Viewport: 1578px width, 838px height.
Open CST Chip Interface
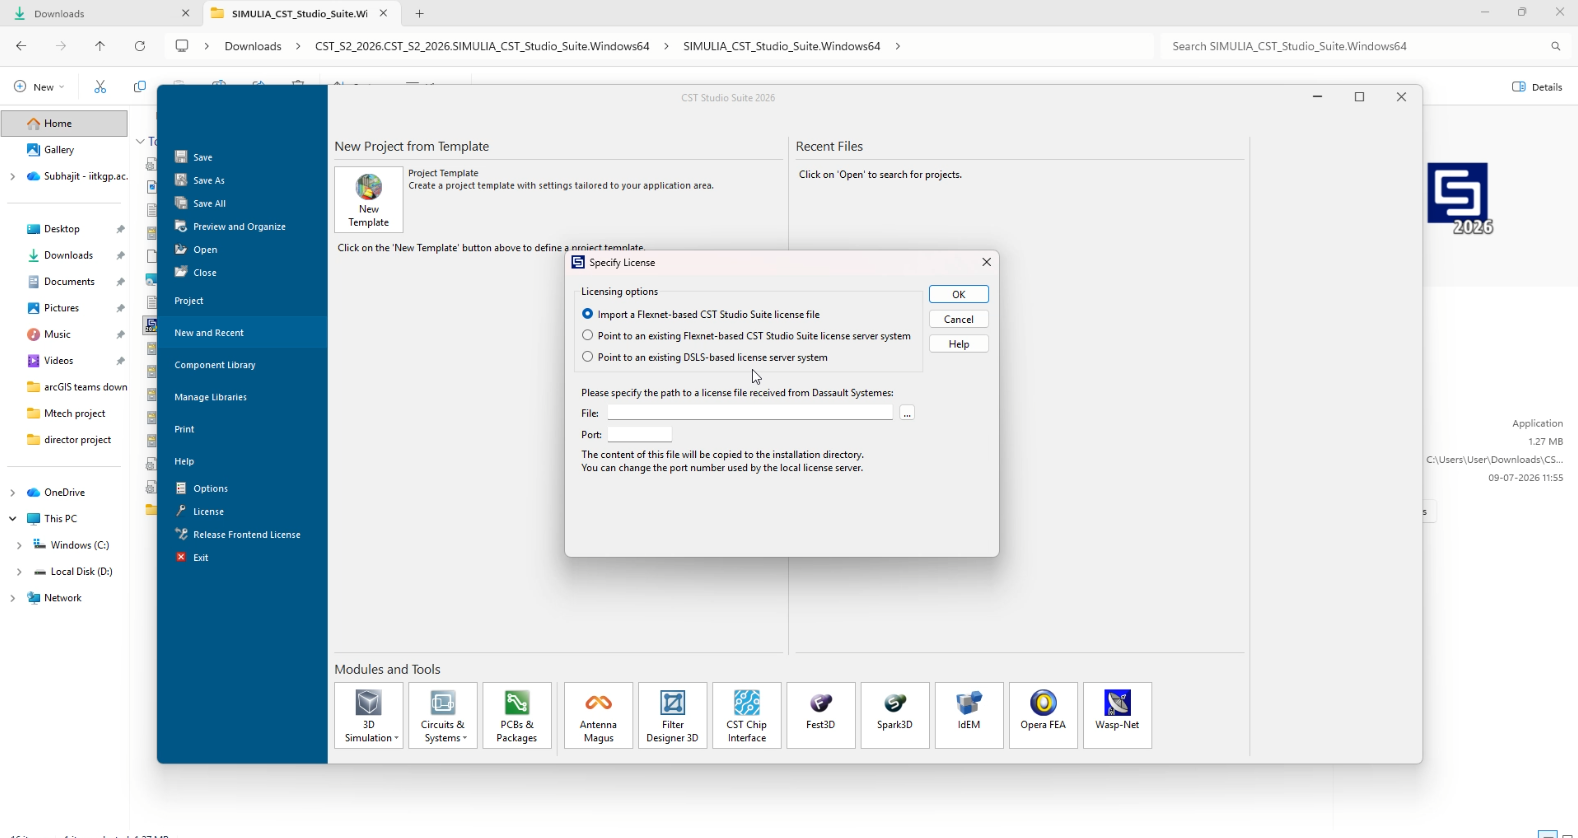(x=747, y=715)
